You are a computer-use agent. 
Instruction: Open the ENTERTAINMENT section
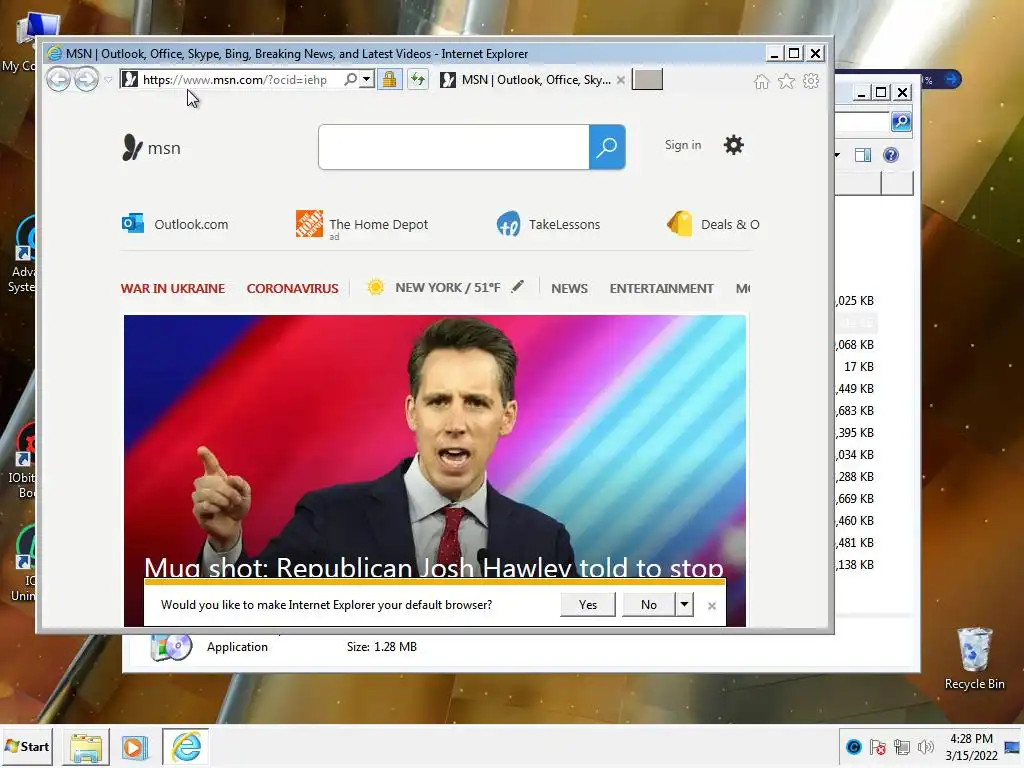pos(662,288)
